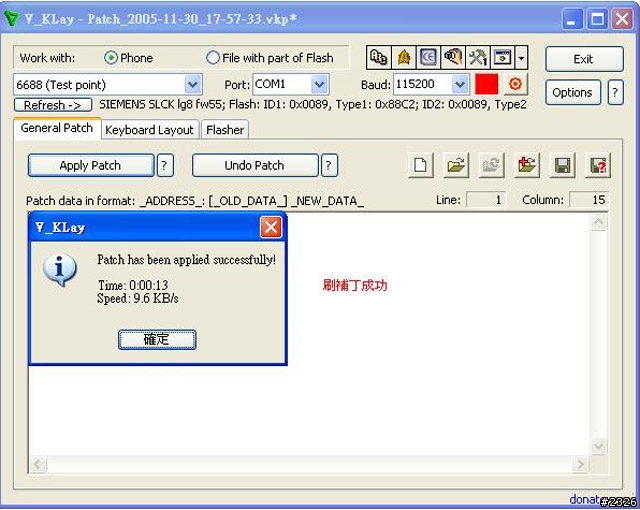The width and height of the screenshot is (640, 510).
Task: Click the 'Time: 0:00:13' text
Action: click(x=133, y=285)
